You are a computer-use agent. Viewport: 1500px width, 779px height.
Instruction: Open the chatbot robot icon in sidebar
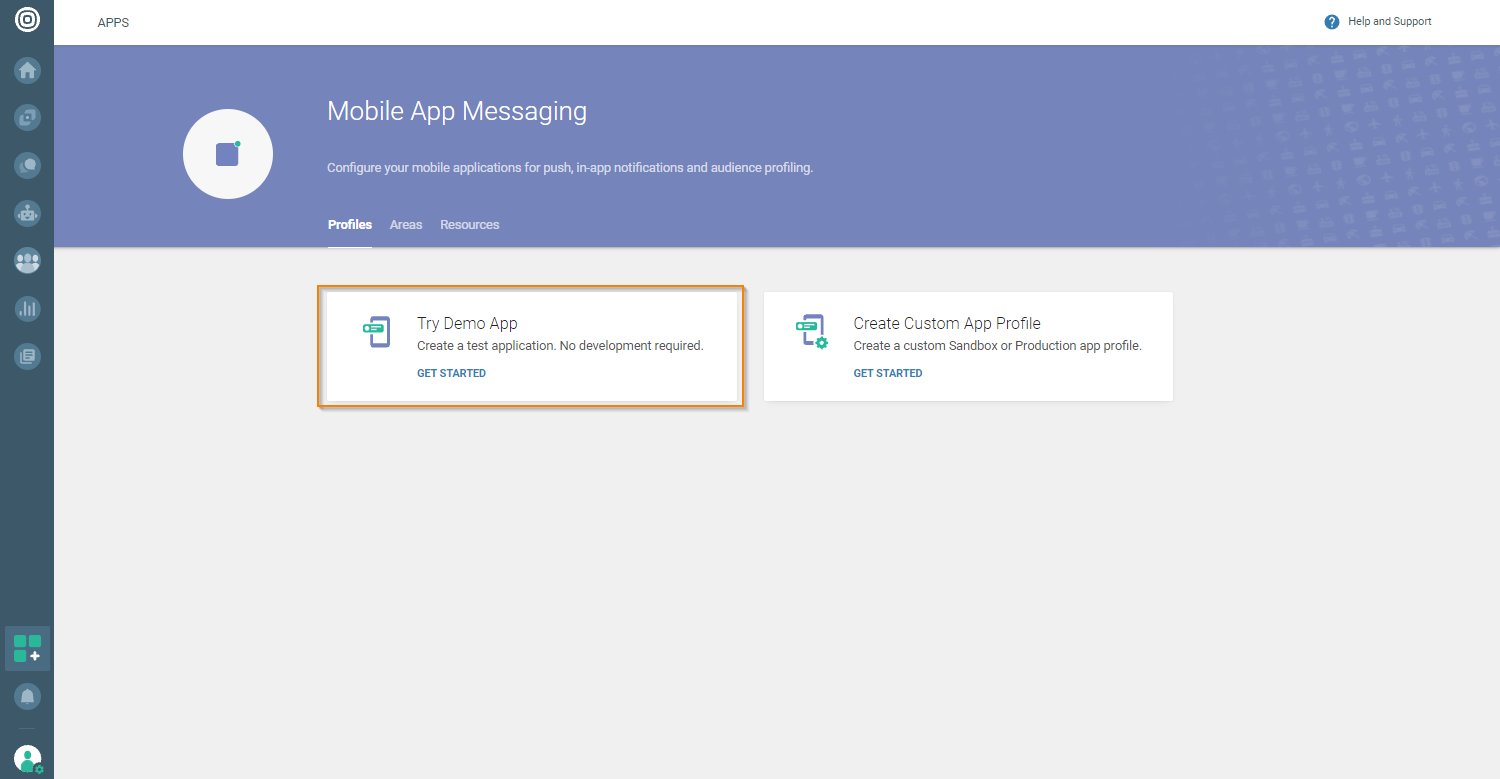pos(27,213)
